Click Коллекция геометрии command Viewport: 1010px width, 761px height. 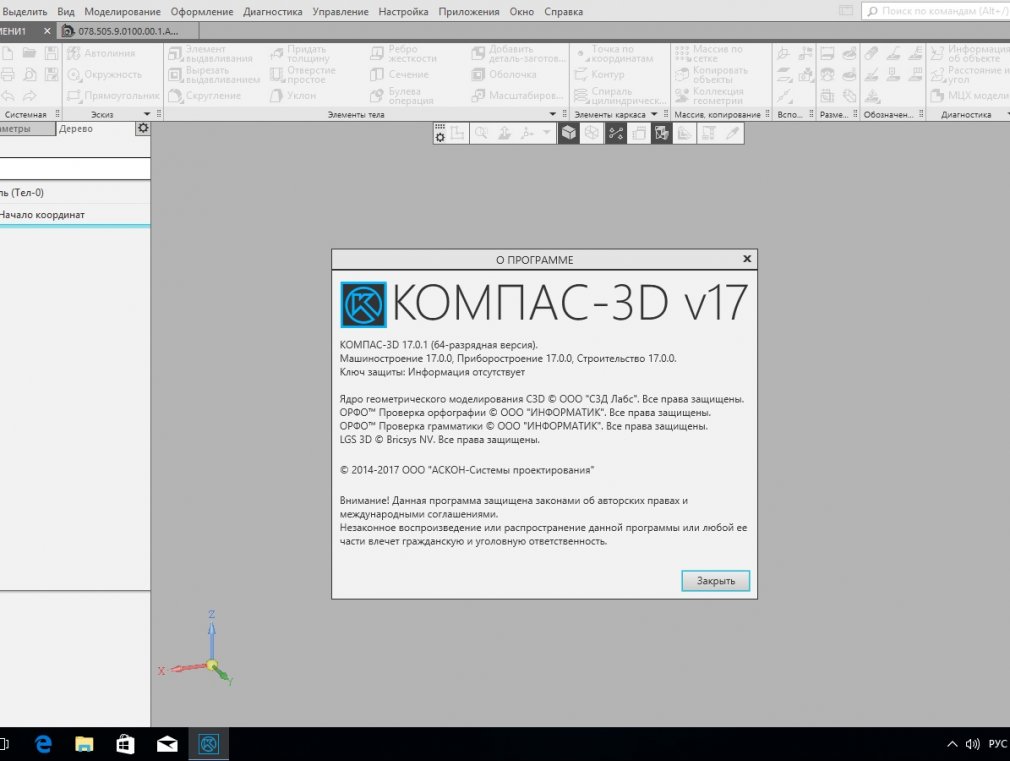tap(709, 96)
